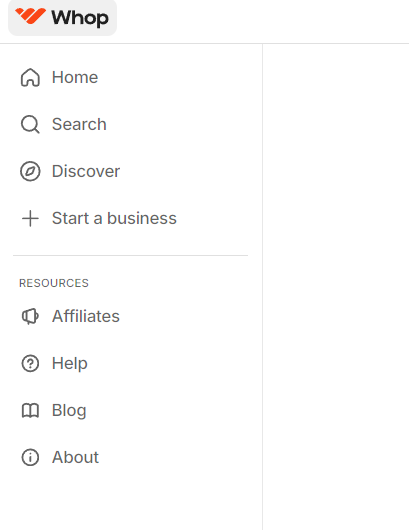Click the Blog open book icon

pyautogui.click(x=30, y=410)
